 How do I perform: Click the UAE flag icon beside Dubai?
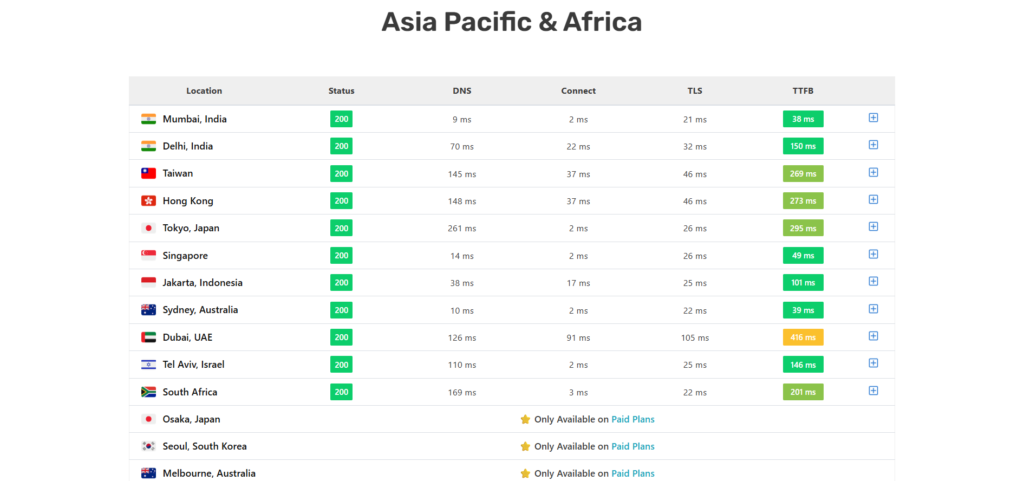[148, 337]
